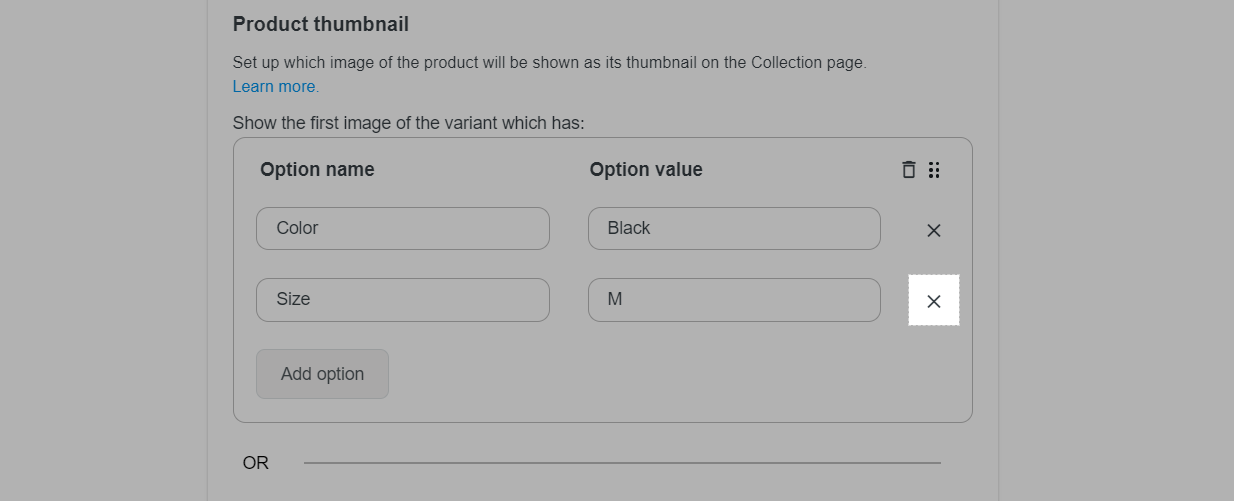Click the 'Show the first image' instruction text
Screen dimensions: 1234x501
[409, 123]
